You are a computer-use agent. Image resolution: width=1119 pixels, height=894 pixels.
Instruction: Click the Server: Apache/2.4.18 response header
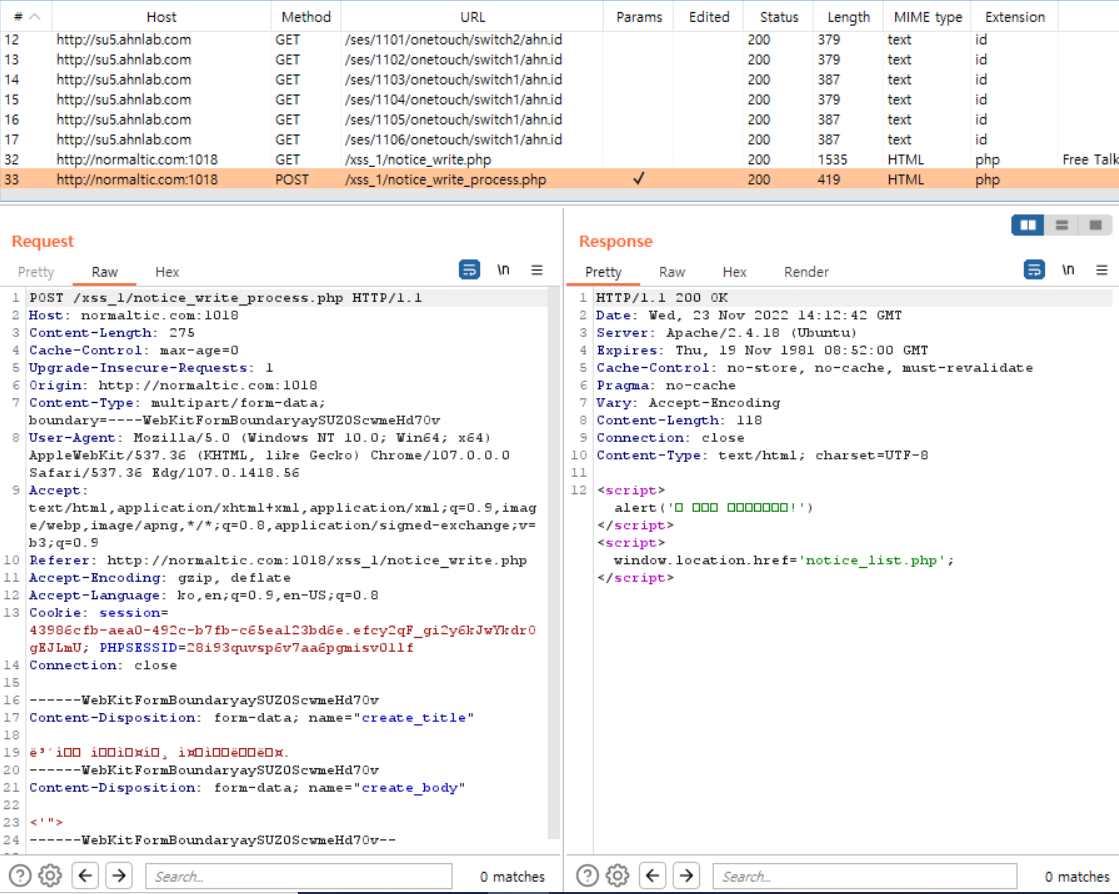click(726, 332)
